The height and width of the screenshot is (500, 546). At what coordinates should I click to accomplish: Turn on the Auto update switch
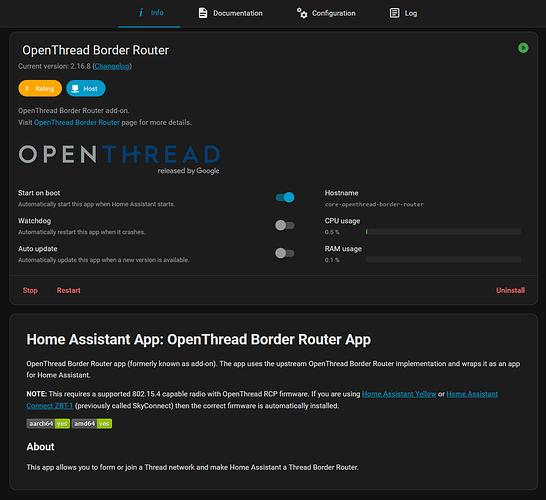285,253
